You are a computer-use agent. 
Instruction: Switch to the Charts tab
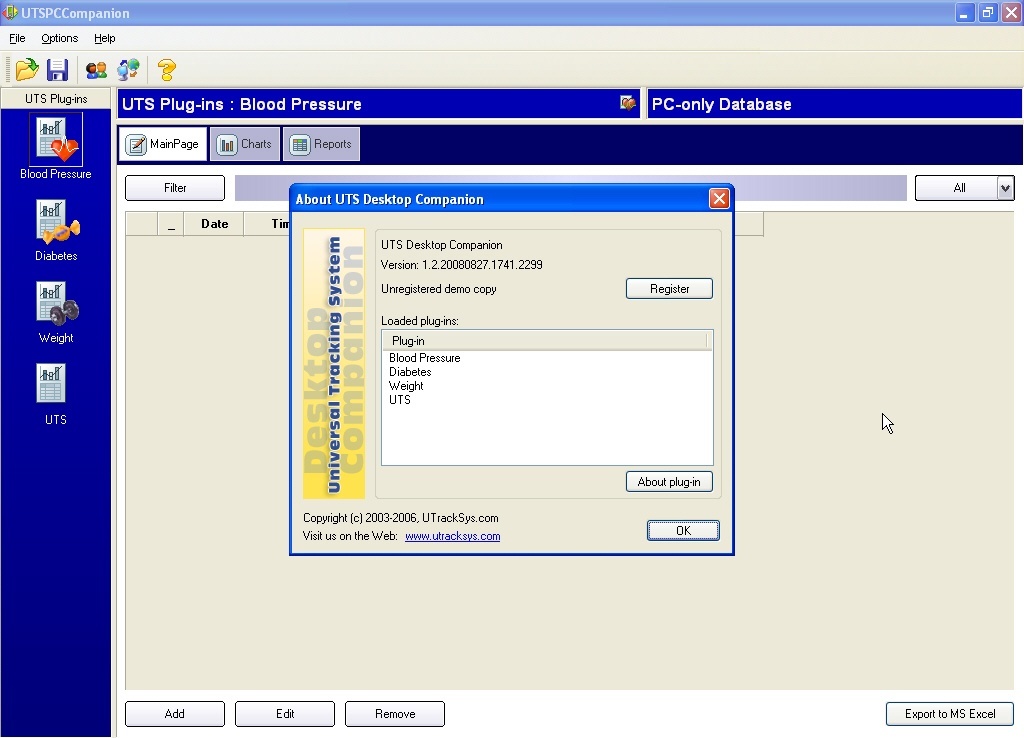pyautogui.click(x=245, y=143)
